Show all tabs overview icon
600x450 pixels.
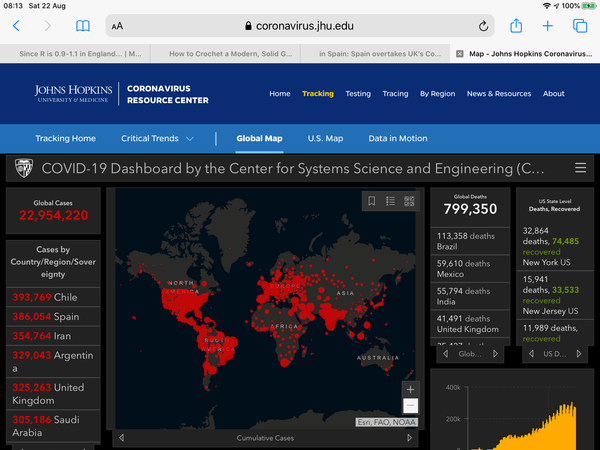tap(580, 26)
